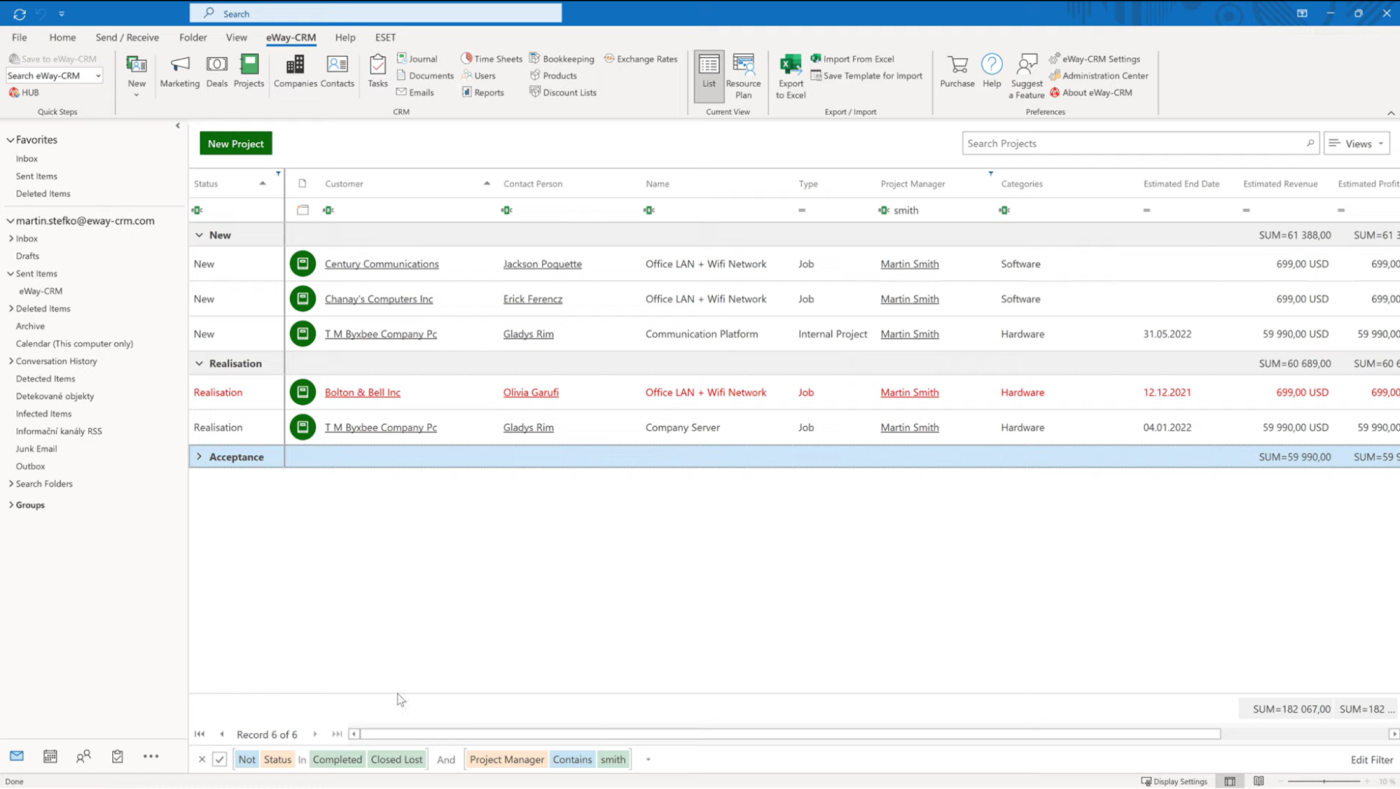The width and height of the screenshot is (1400, 789).
Task: Click the New Project button
Action: tap(236, 144)
